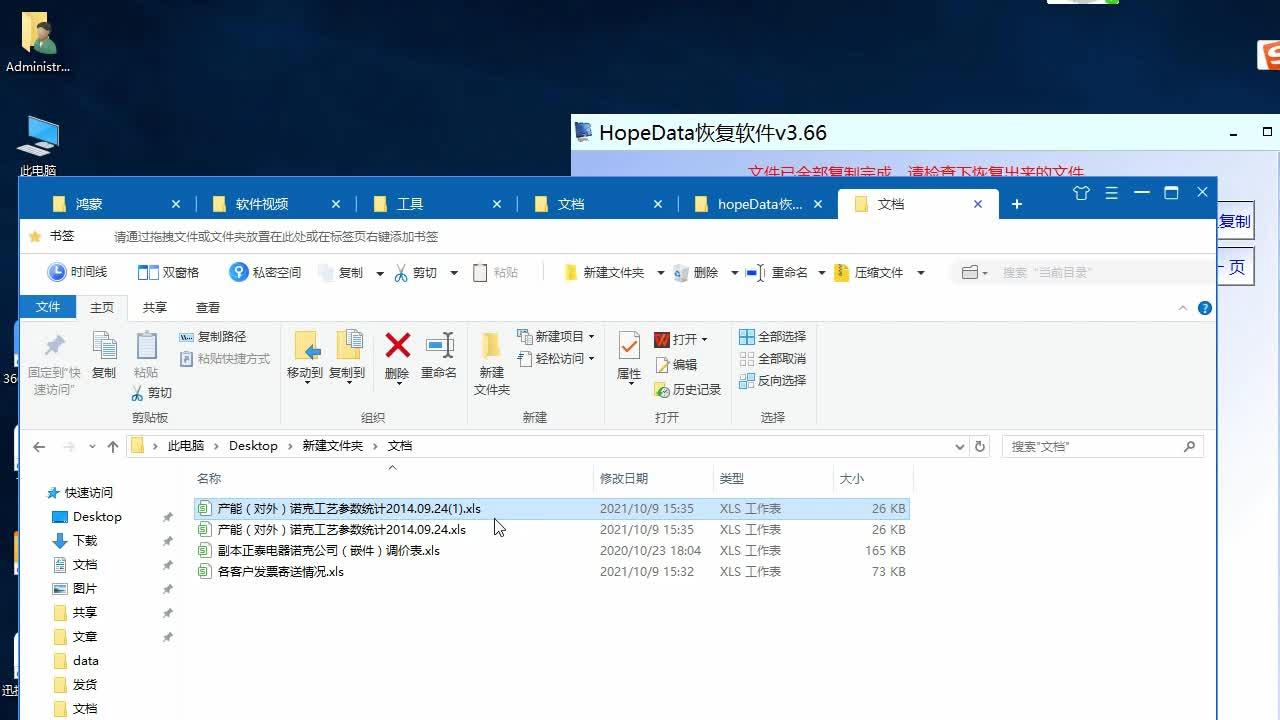1280x720 pixels.
Task: Open address bar history dropdown arrow
Action: point(960,446)
